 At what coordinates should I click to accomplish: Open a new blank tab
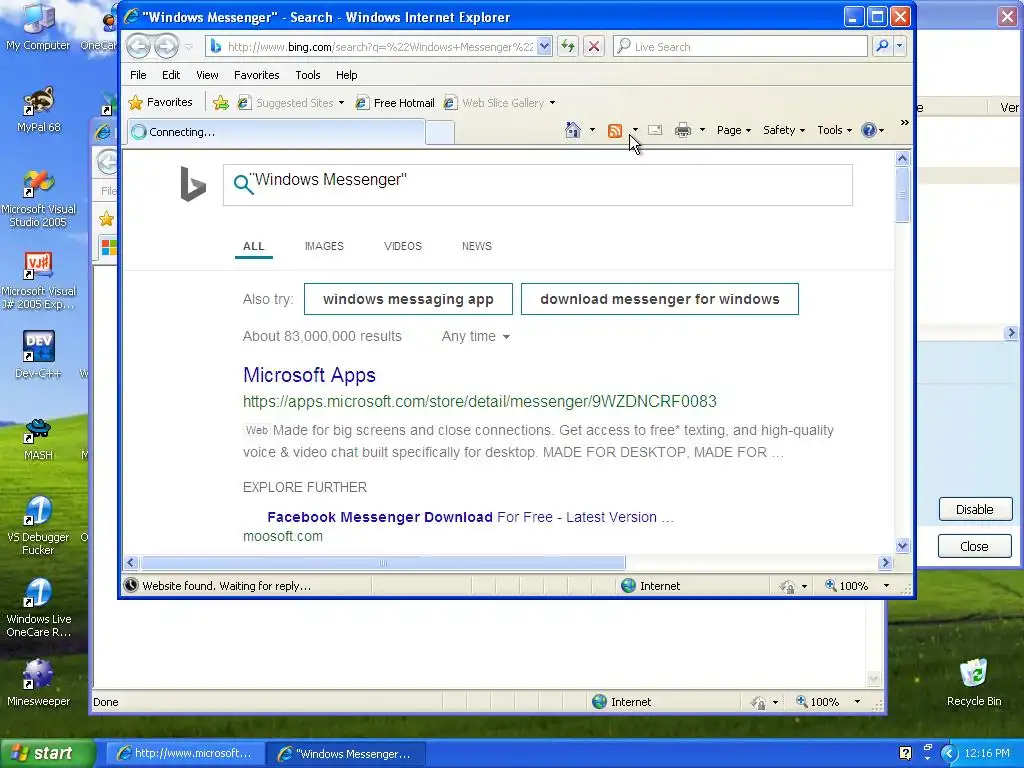(440, 133)
